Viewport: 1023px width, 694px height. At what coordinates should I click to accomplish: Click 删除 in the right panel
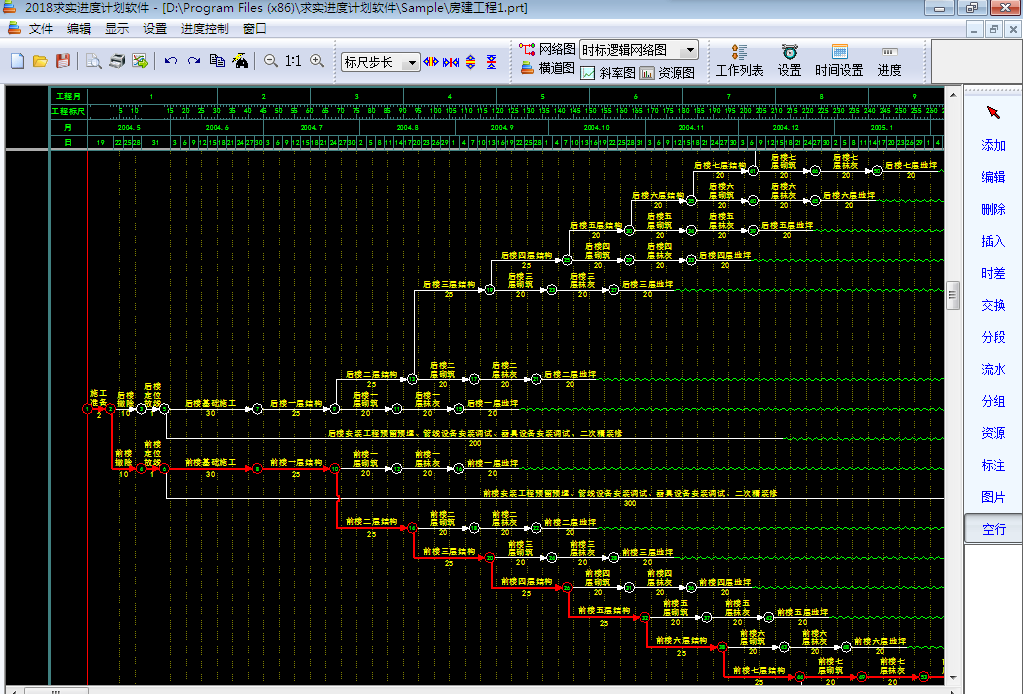993,209
